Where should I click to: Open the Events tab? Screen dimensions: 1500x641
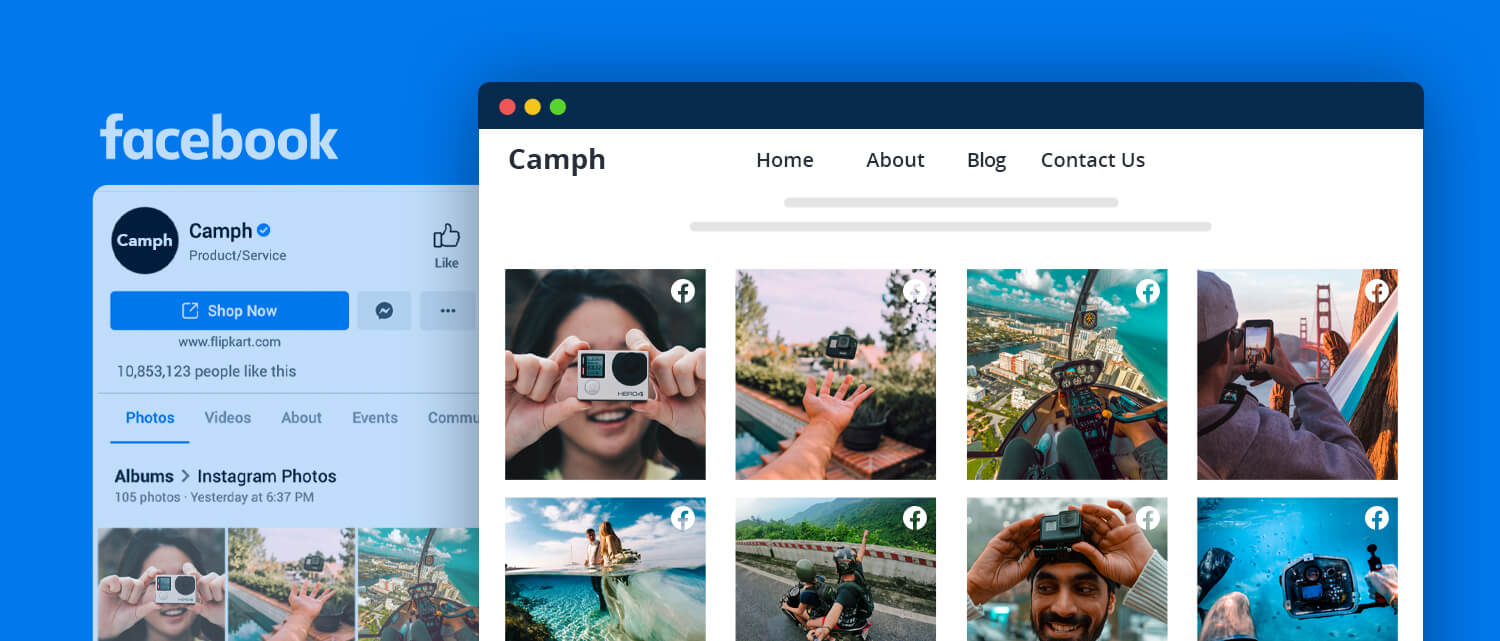click(375, 418)
